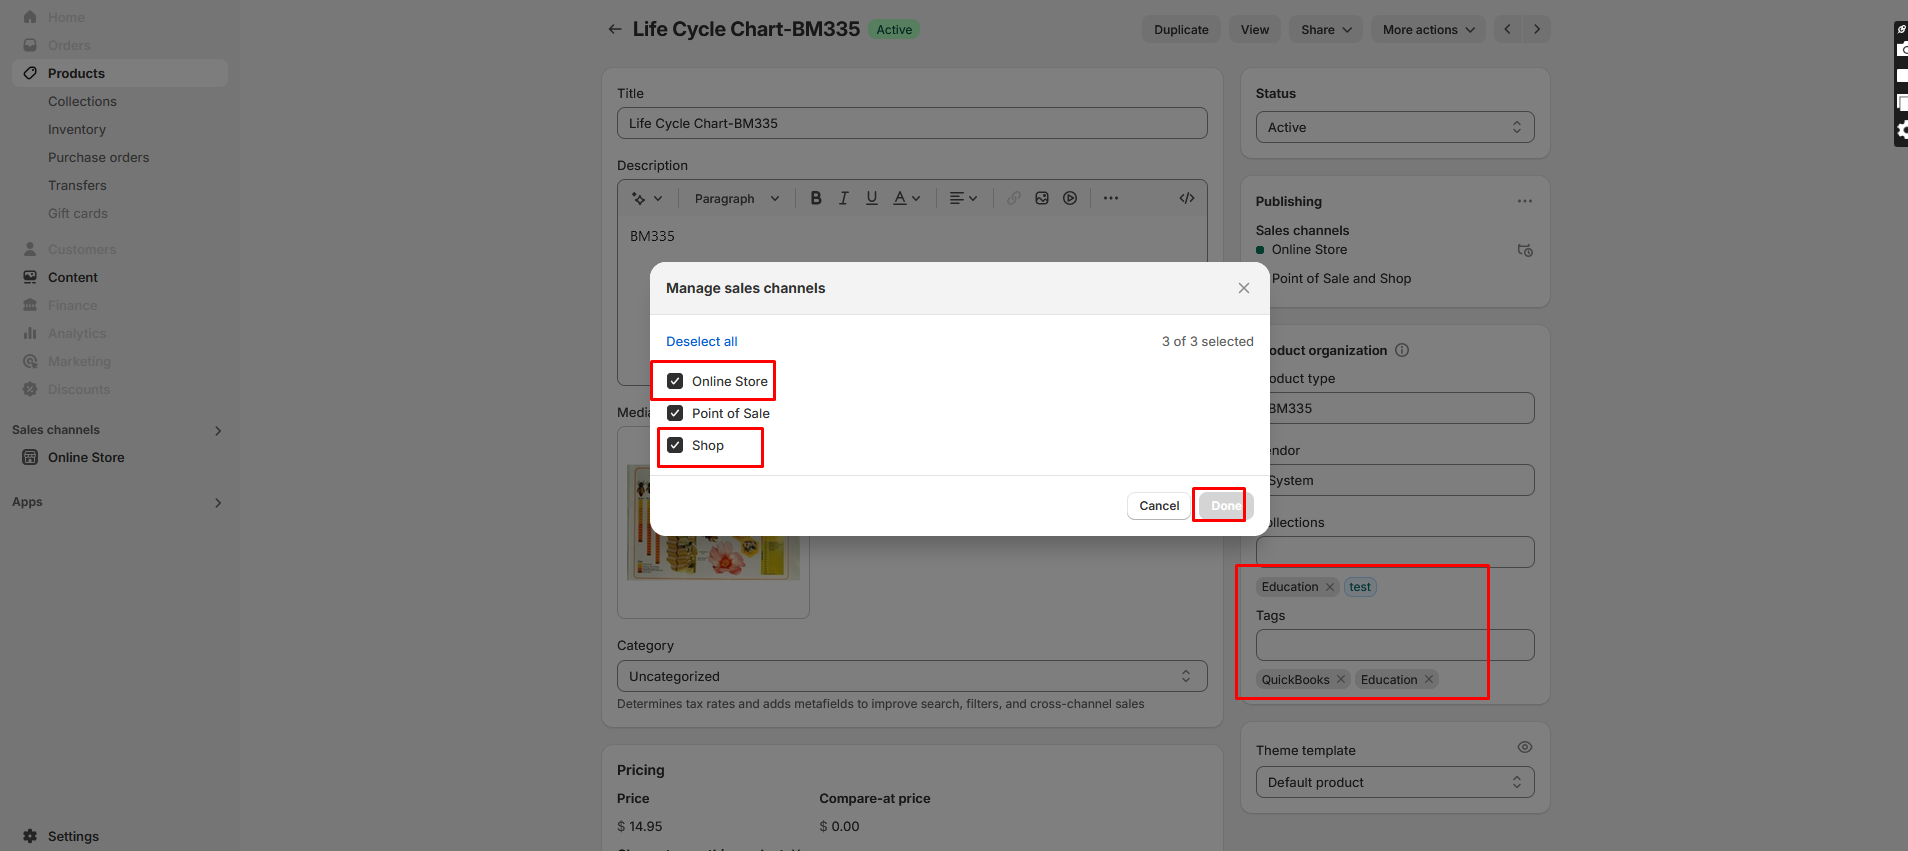Click the Title input field
The height and width of the screenshot is (851, 1908).
(912, 123)
